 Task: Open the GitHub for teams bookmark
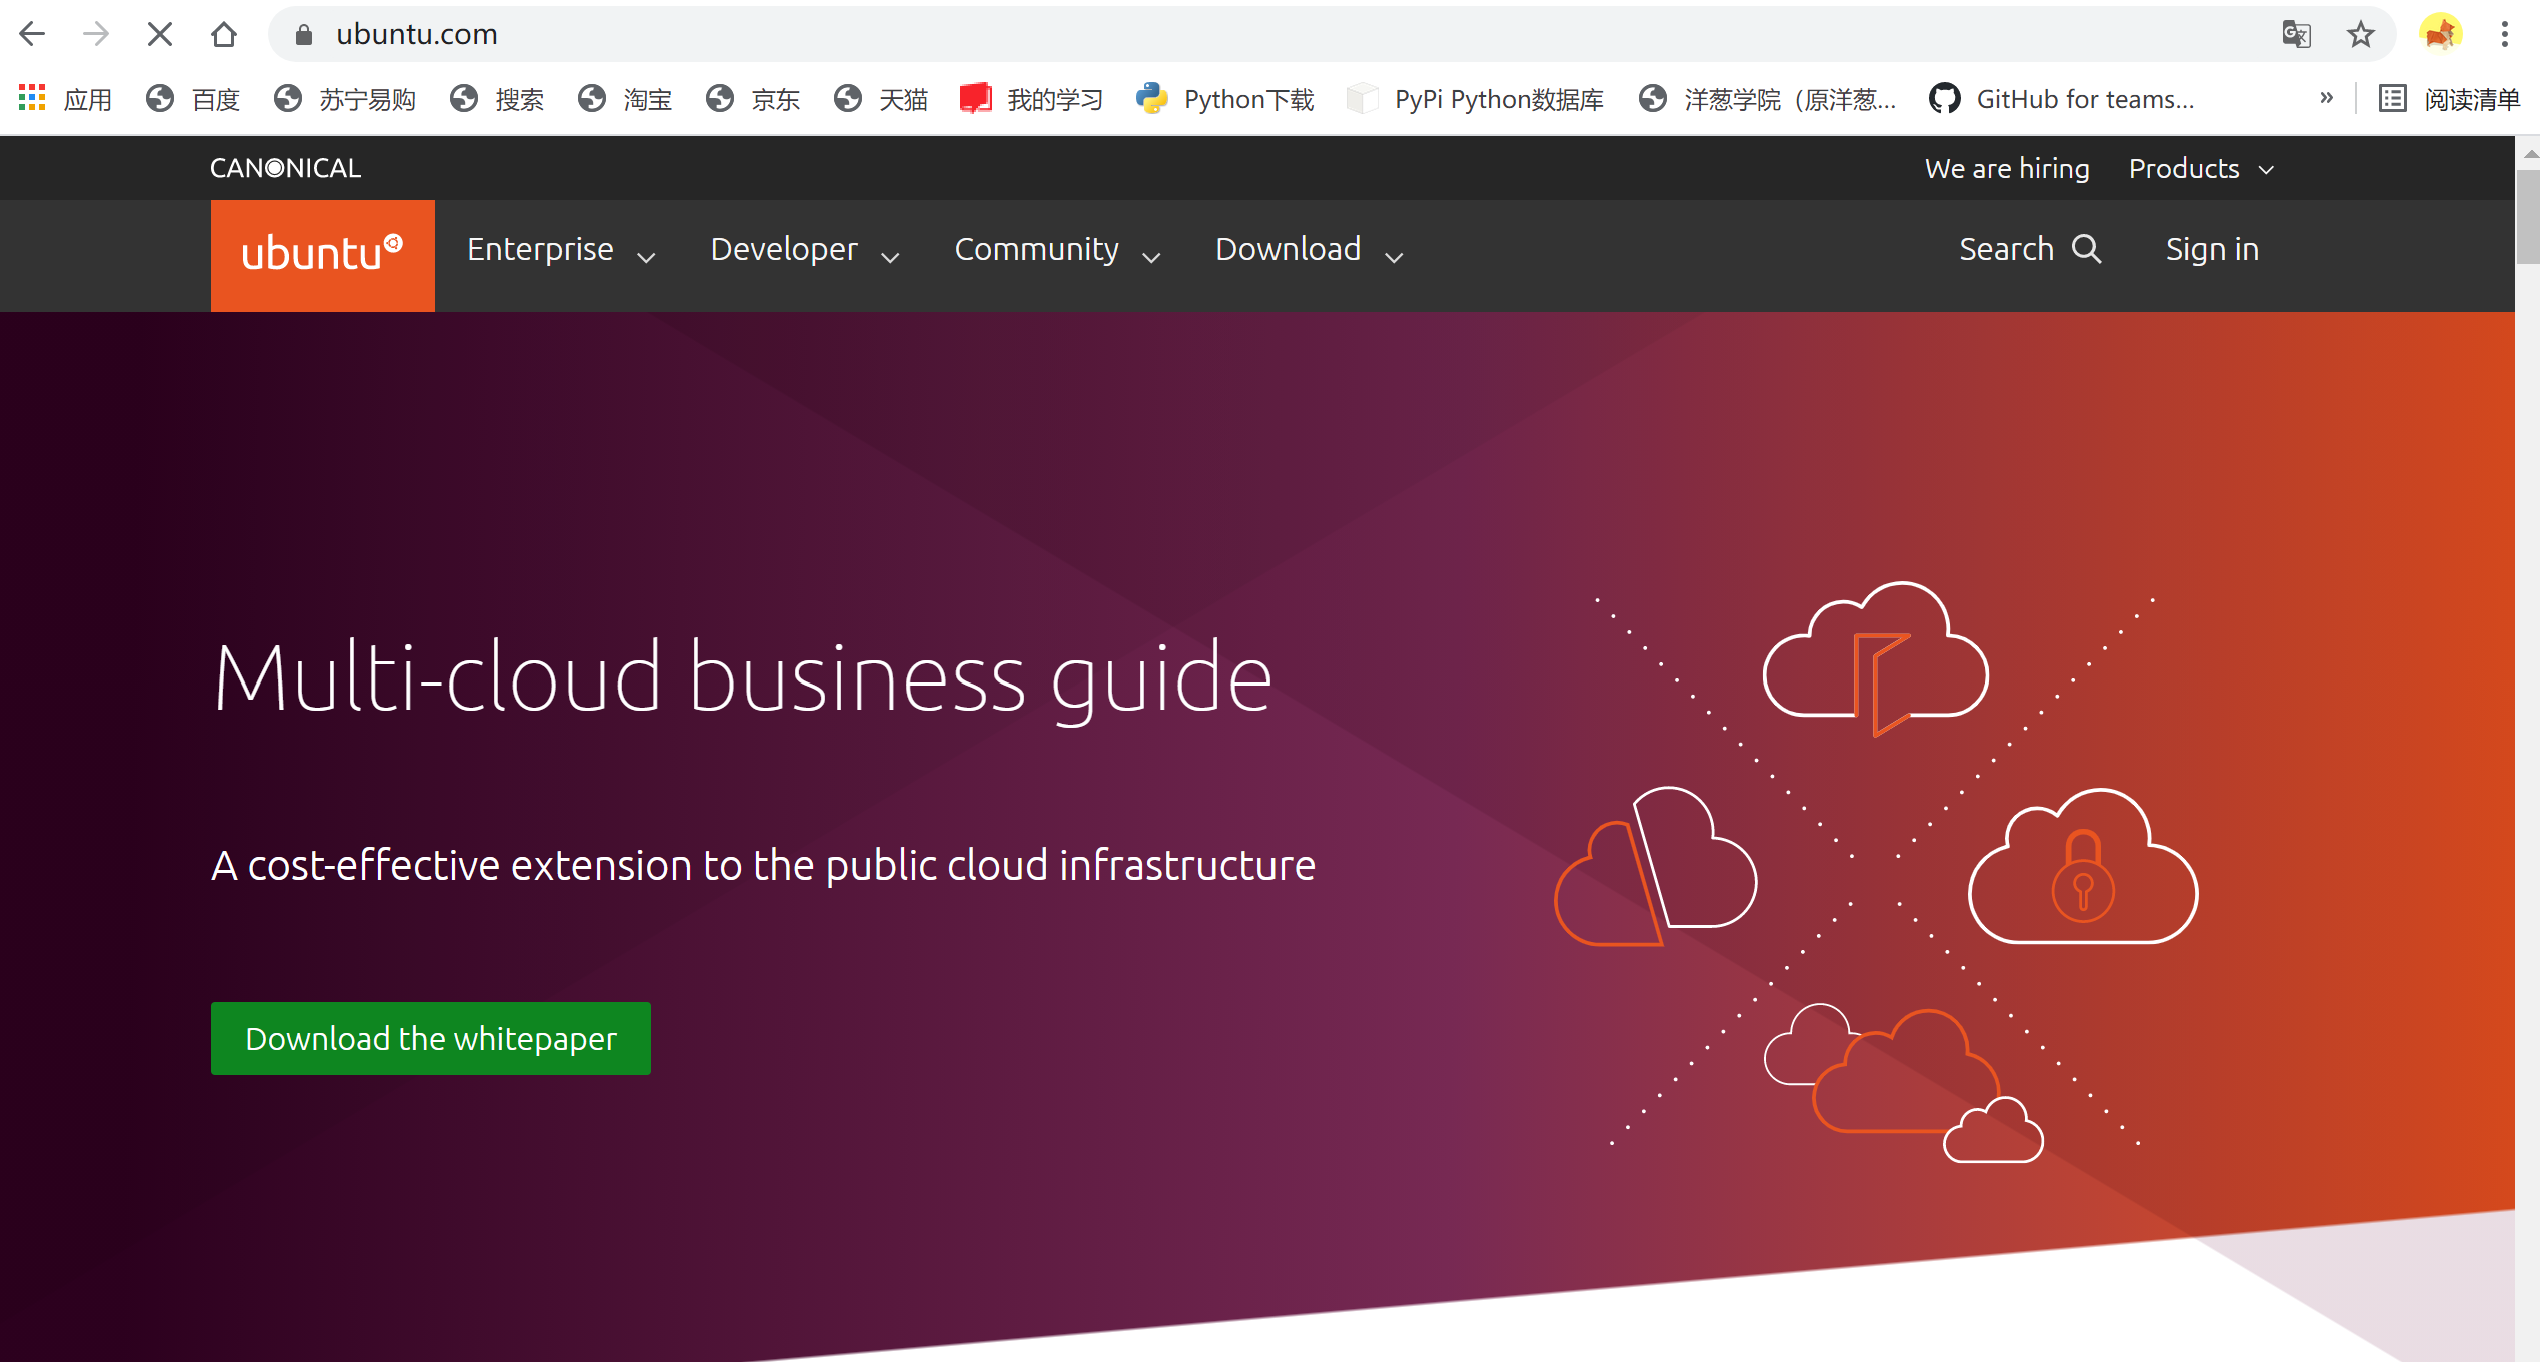pyautogui.click(x=2062, y=99)
